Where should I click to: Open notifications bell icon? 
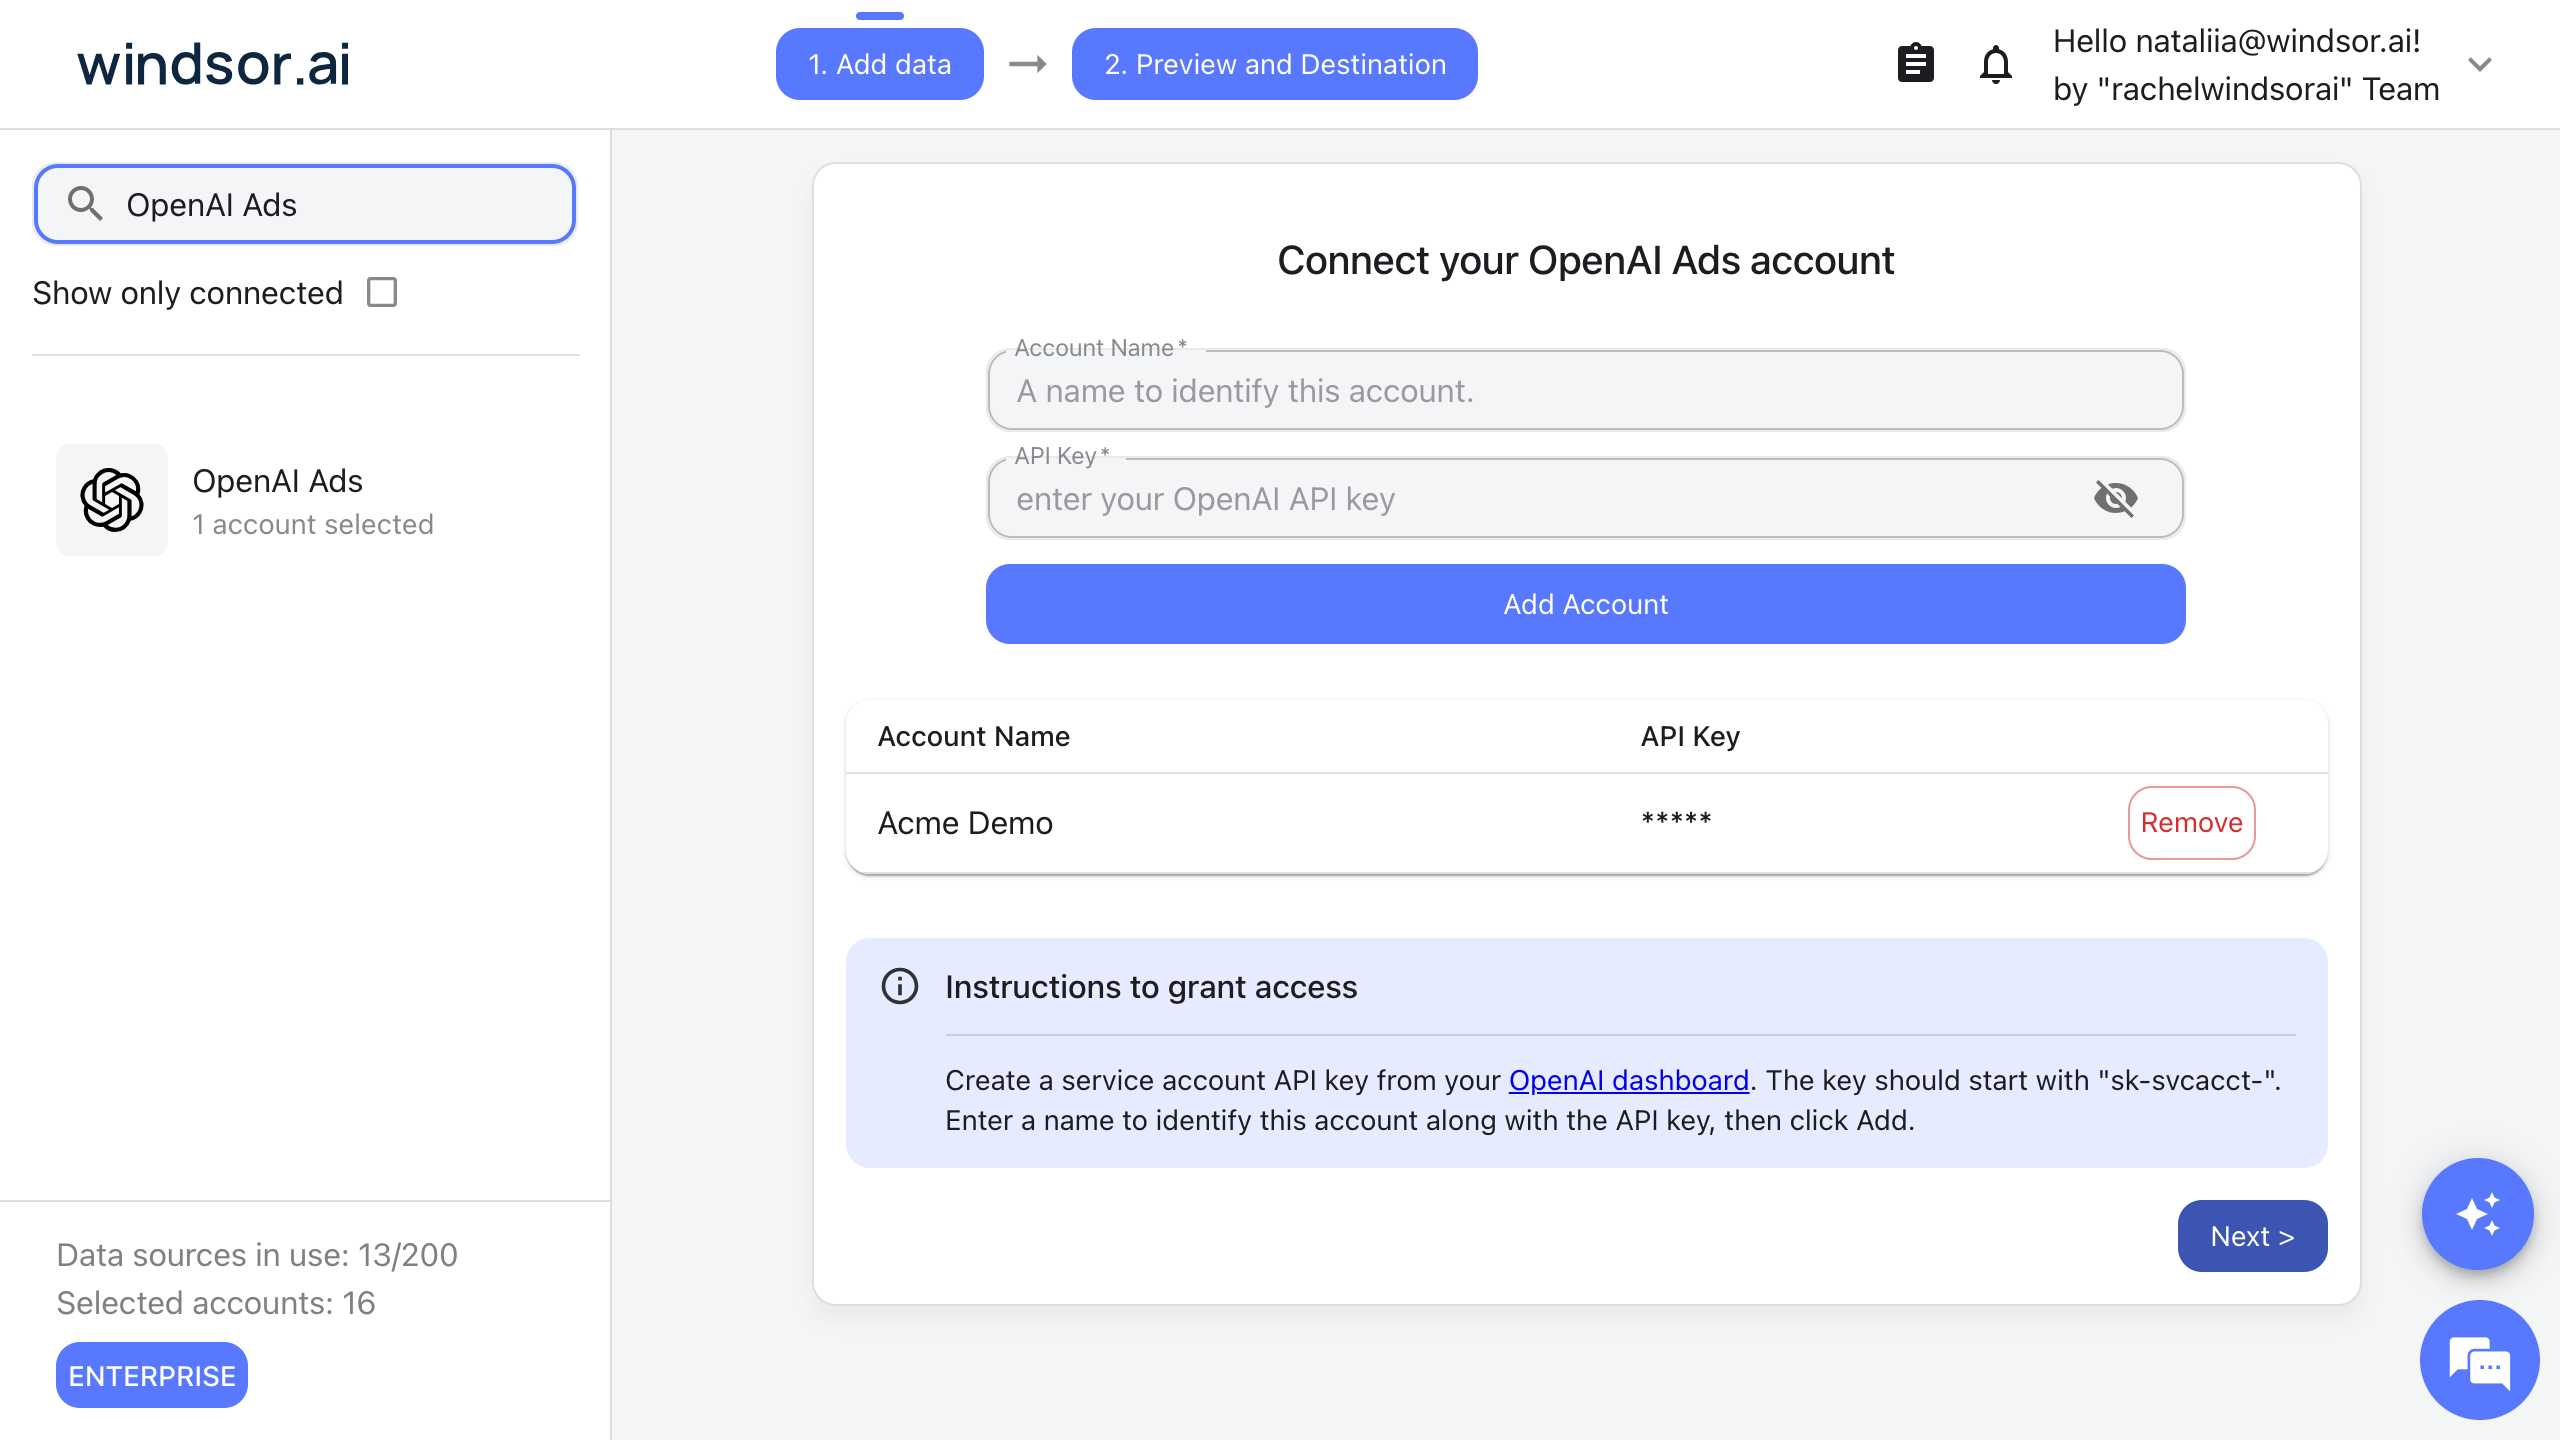click(x=1995, y=64)
